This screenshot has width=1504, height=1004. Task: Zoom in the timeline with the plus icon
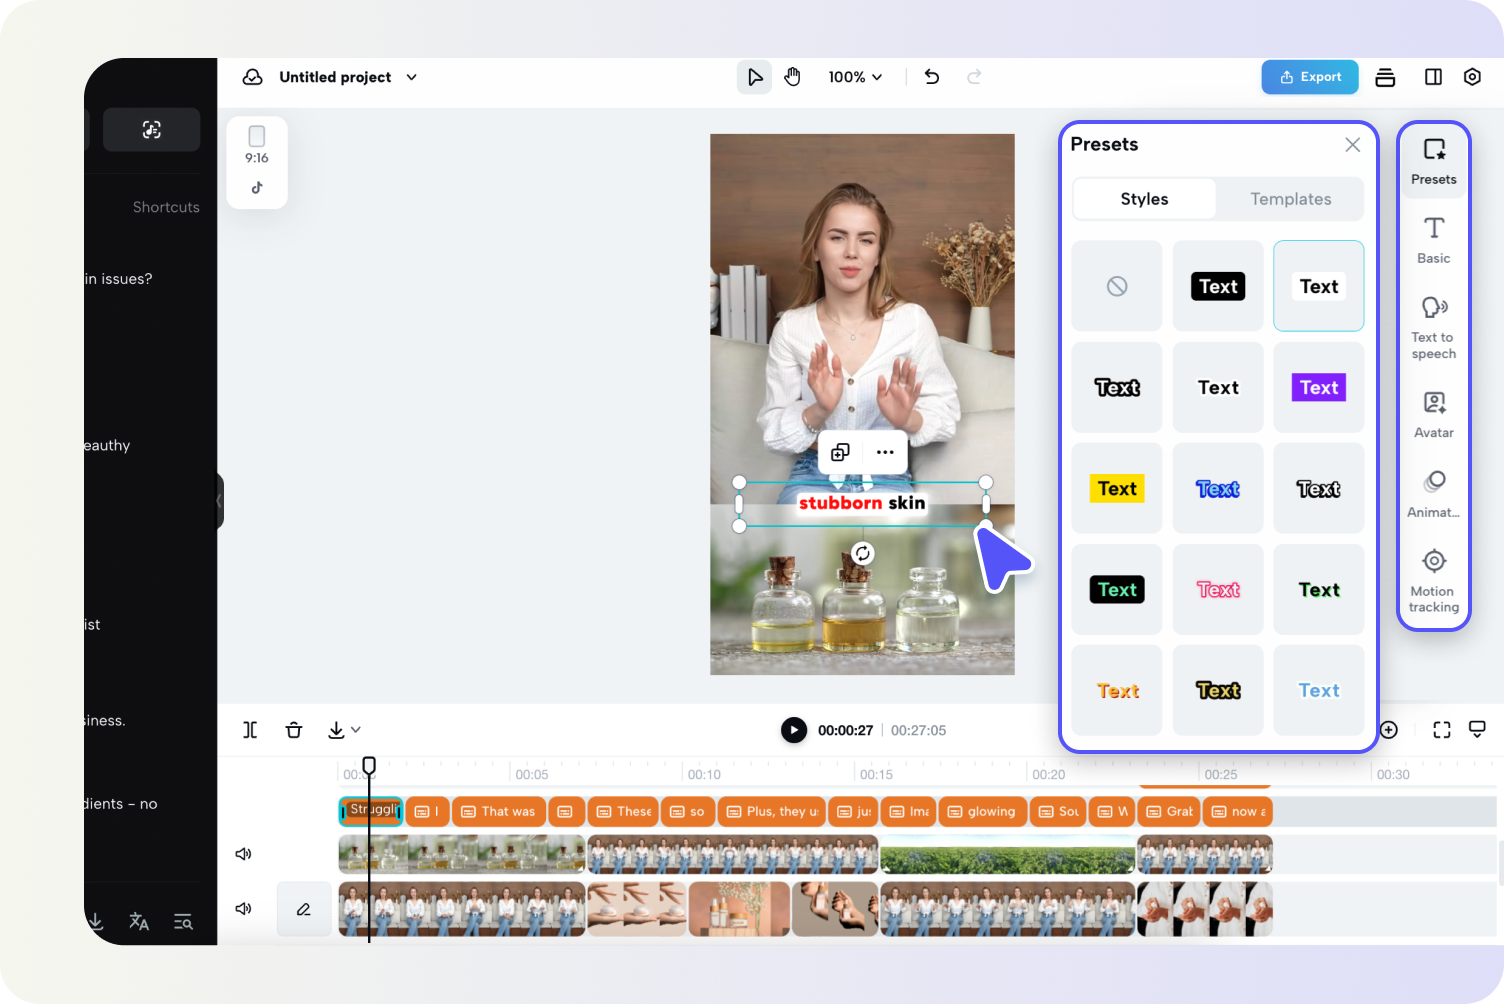(x=1389, y=730)
